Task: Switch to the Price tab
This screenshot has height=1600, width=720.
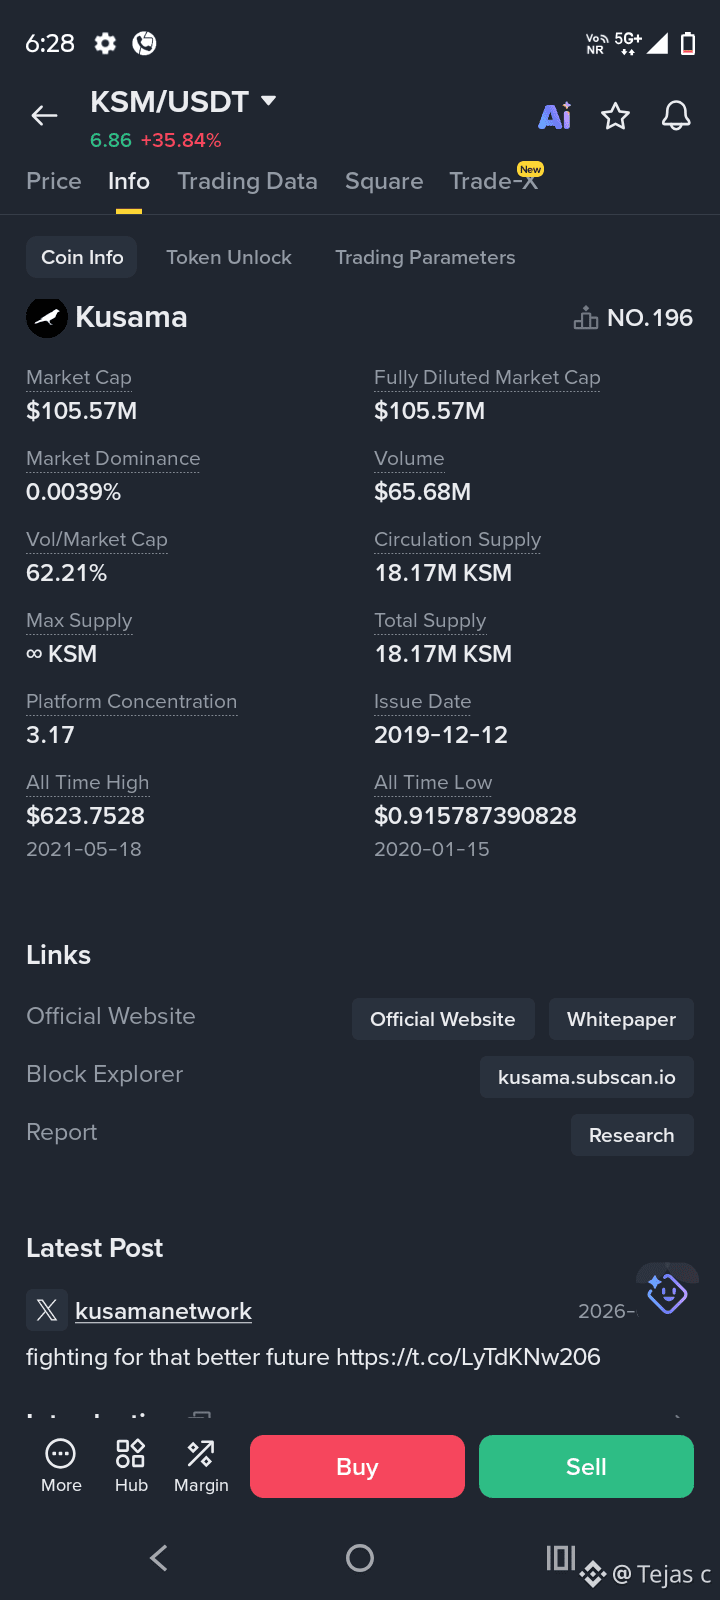Action: (x=54, y=181)
